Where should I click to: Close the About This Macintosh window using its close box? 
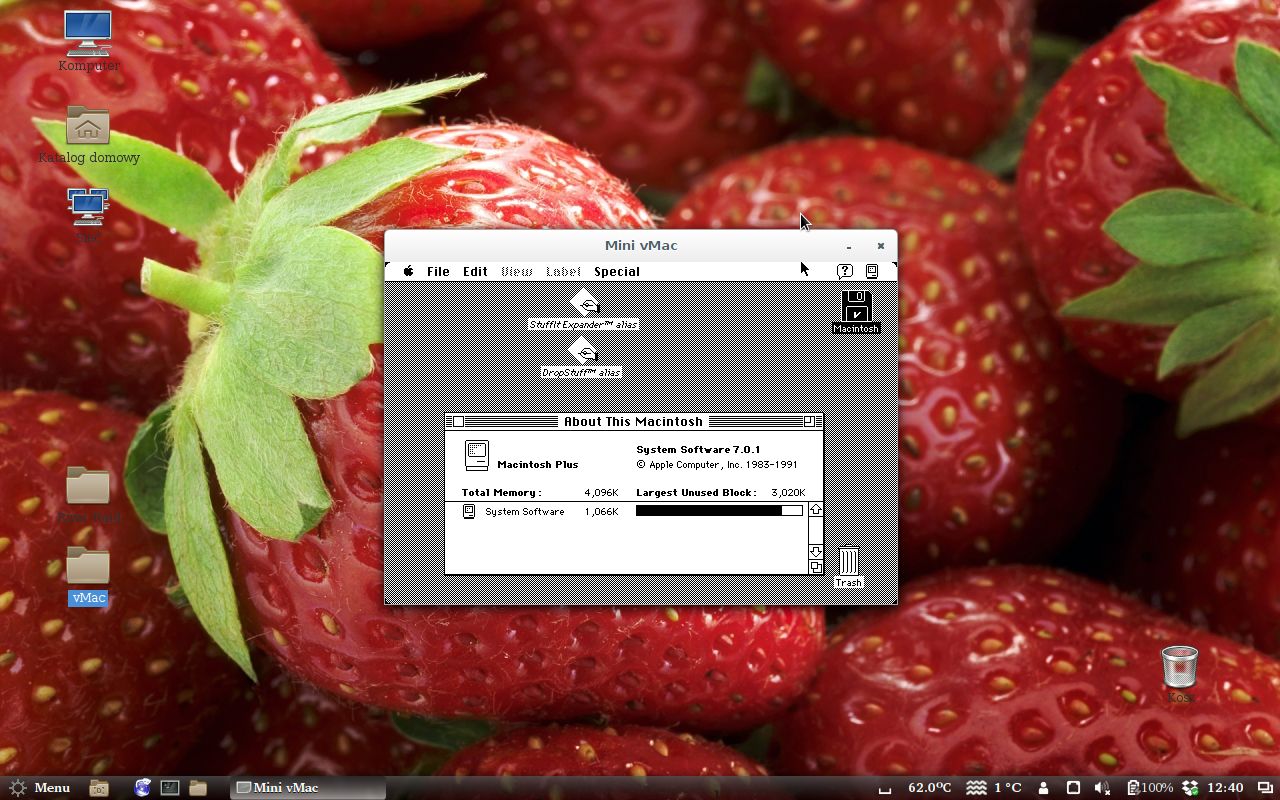458,421
